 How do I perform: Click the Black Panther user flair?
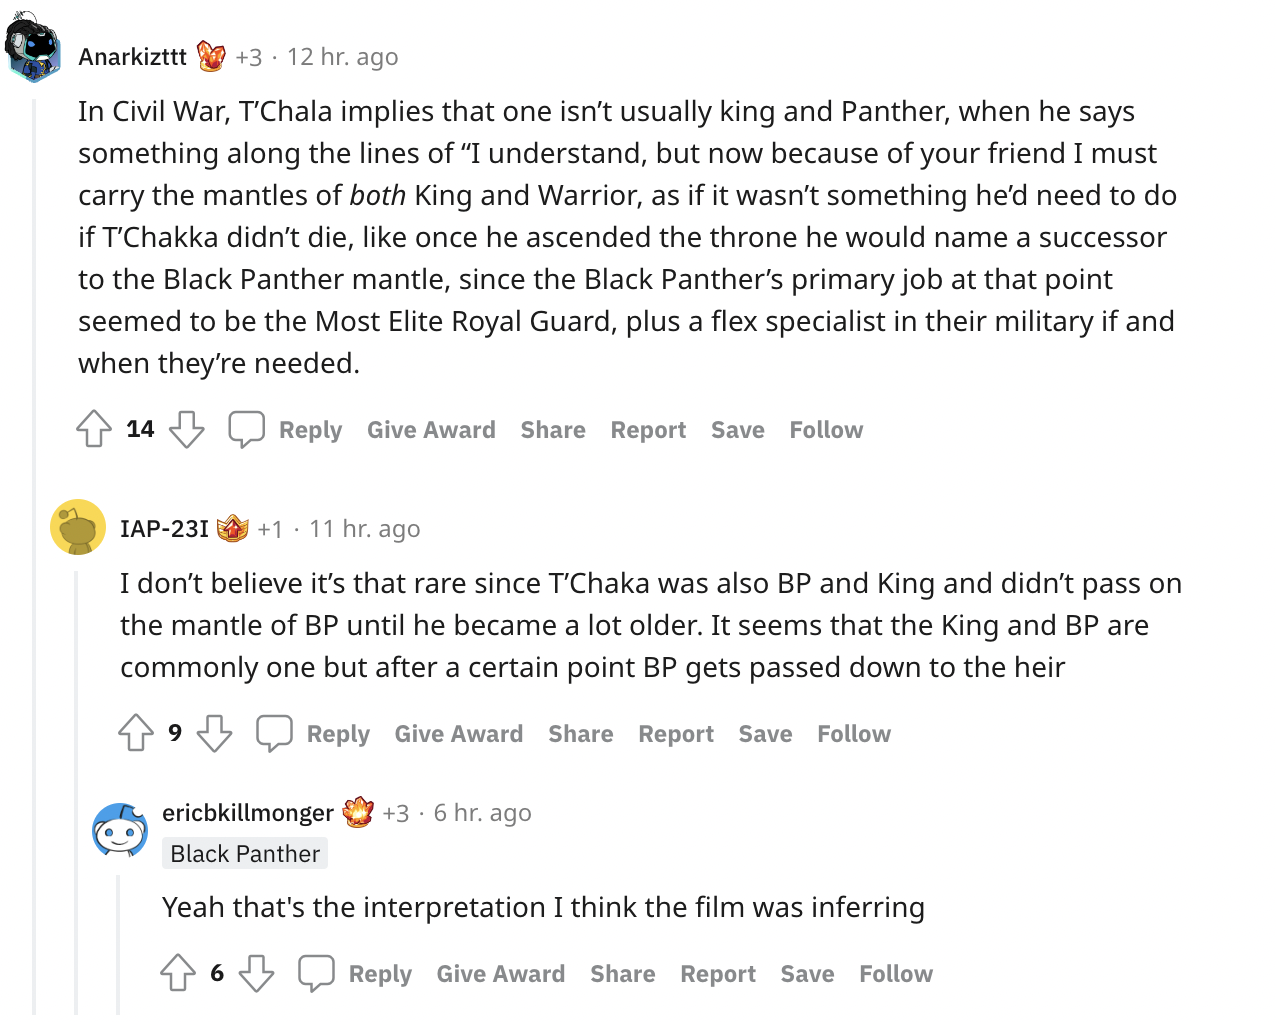tap(245, 854)
